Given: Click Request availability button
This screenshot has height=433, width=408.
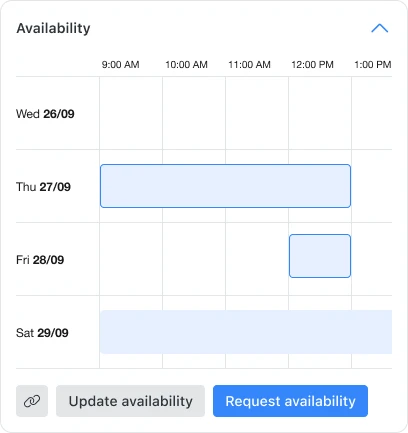Looking at the screenshot, I should pyautogui.click(x=290, y=401).
